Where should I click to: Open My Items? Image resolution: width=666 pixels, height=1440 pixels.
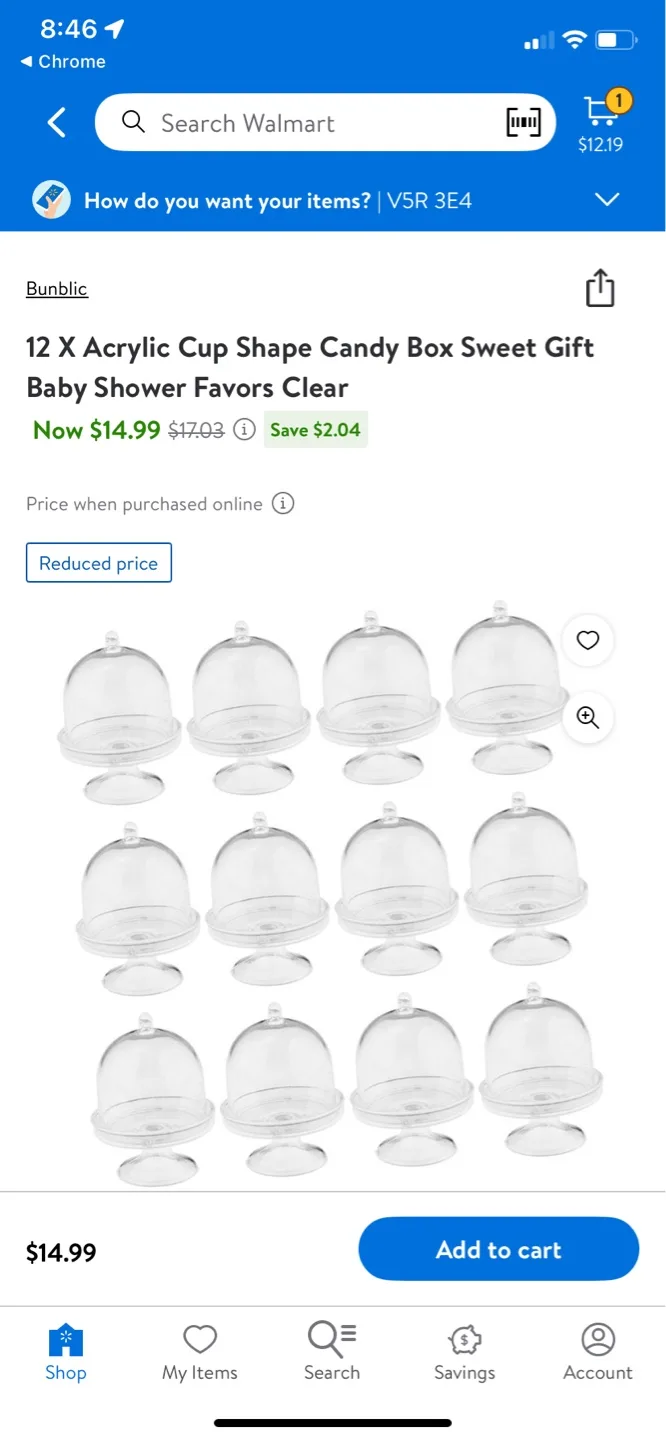tap(199, 1352)
